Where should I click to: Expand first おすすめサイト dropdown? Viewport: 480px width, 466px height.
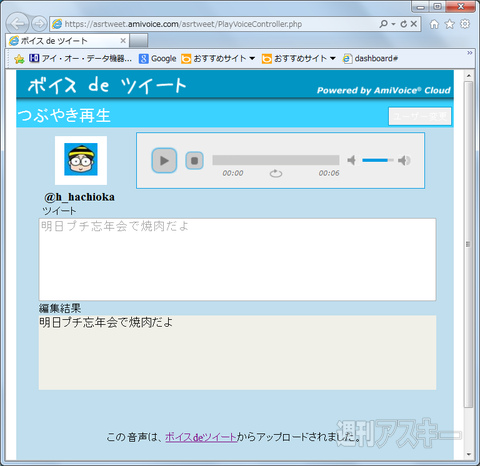pyautogui.click(x=252, y=58)
